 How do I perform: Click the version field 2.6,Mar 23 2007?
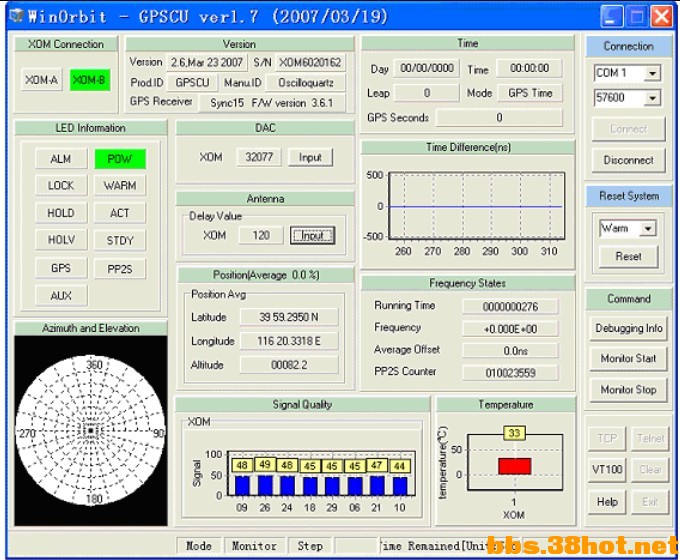click(x=207, y=63)
